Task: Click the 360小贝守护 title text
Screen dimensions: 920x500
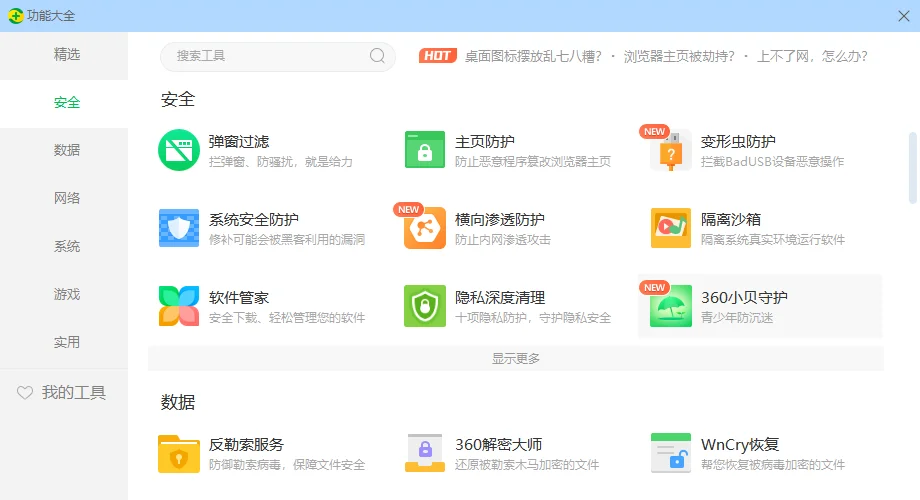Action: (744, 298)
